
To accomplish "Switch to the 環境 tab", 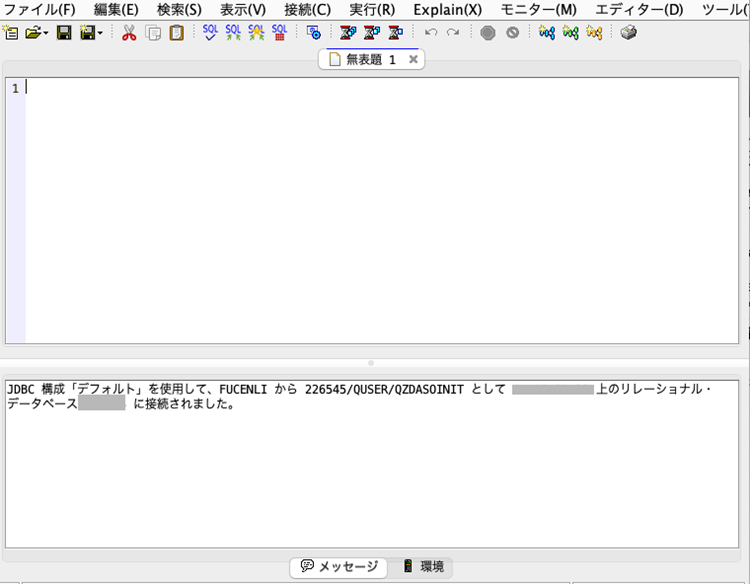I will coord(423,567).
